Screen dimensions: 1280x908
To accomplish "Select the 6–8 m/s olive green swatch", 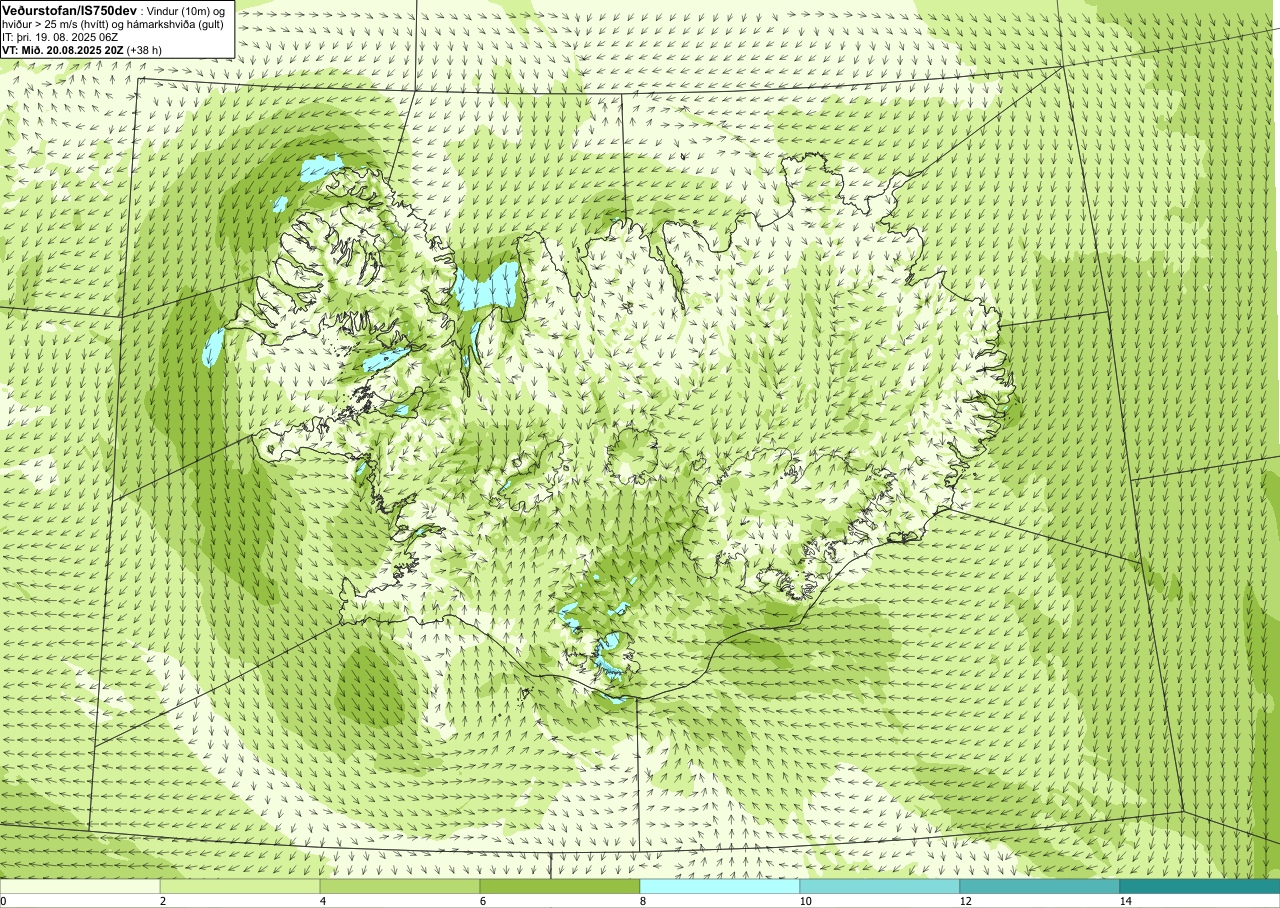I will (x=560, y=886).
